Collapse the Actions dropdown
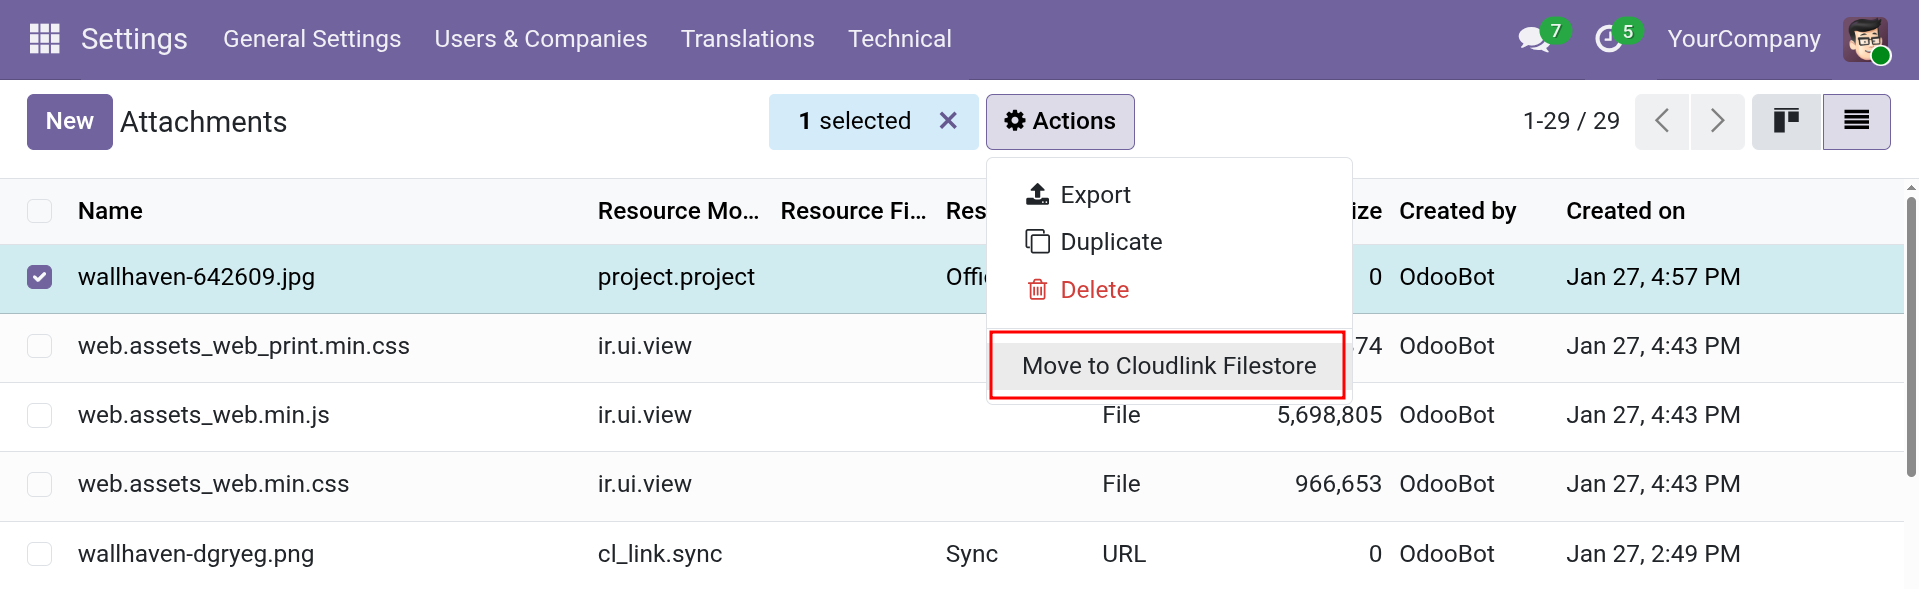Viewport: 1919px width, 589px height. (x=1059, y=122)
